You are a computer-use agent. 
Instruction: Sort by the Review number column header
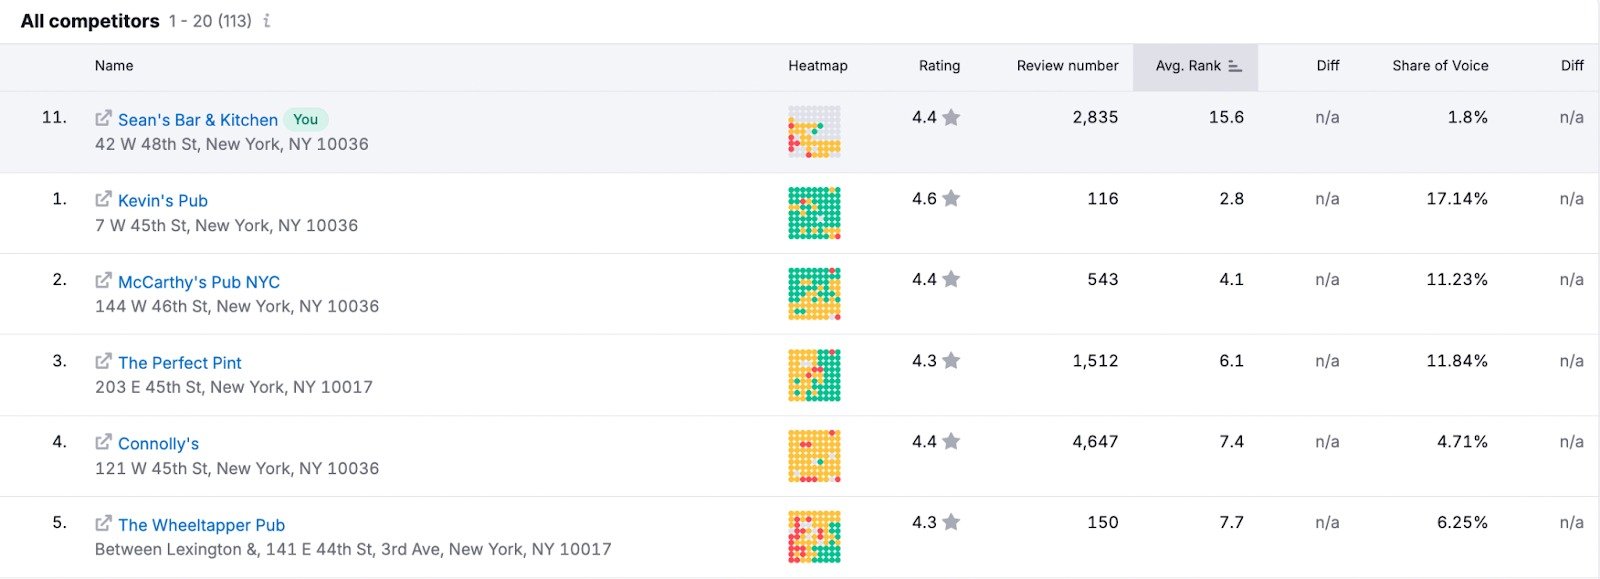1065,66
